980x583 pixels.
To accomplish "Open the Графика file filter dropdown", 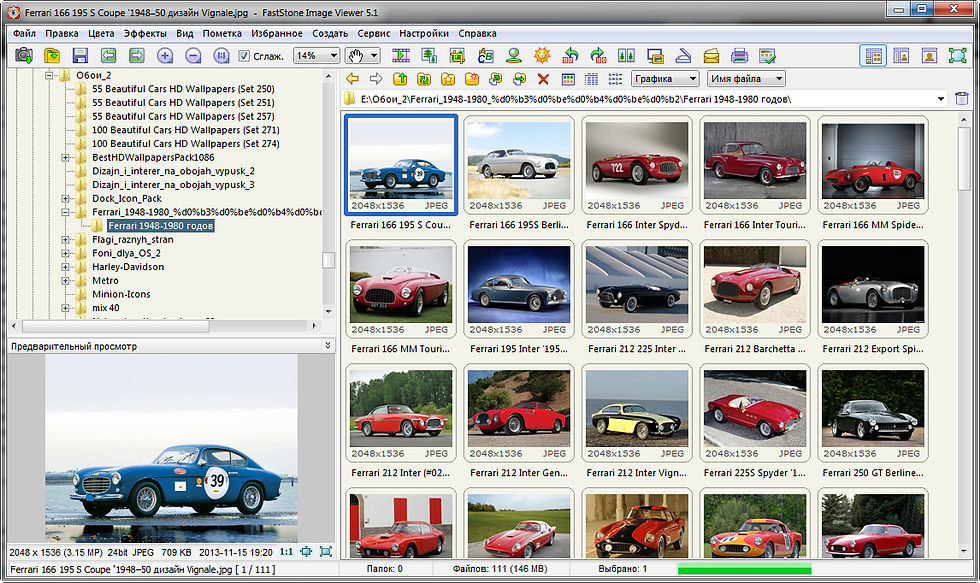I will pyautogui.click(x=692, y=79).
